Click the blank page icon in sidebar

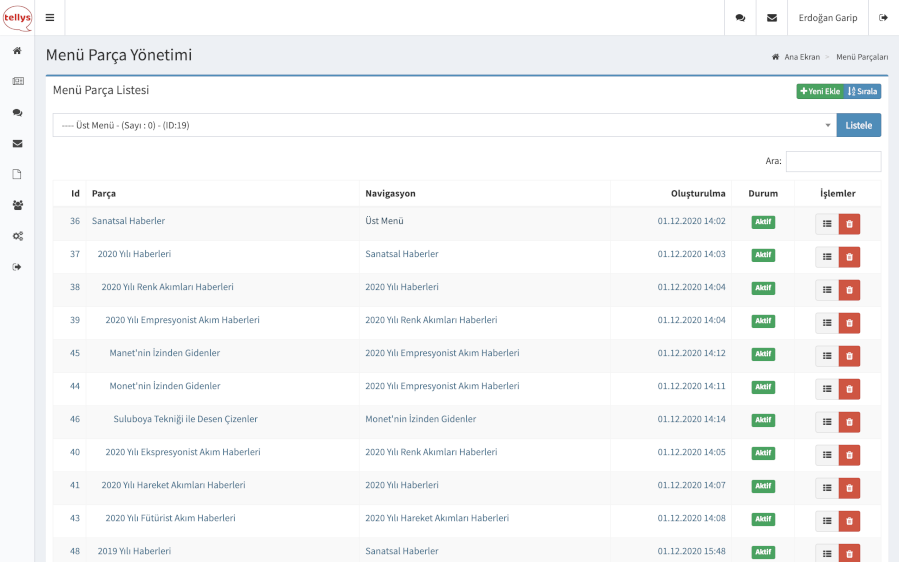[x=17, y=174]
